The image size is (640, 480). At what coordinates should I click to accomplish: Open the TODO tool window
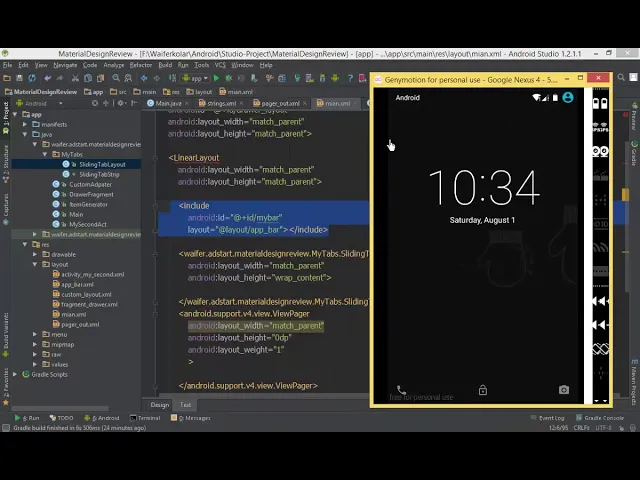(61, 418)
